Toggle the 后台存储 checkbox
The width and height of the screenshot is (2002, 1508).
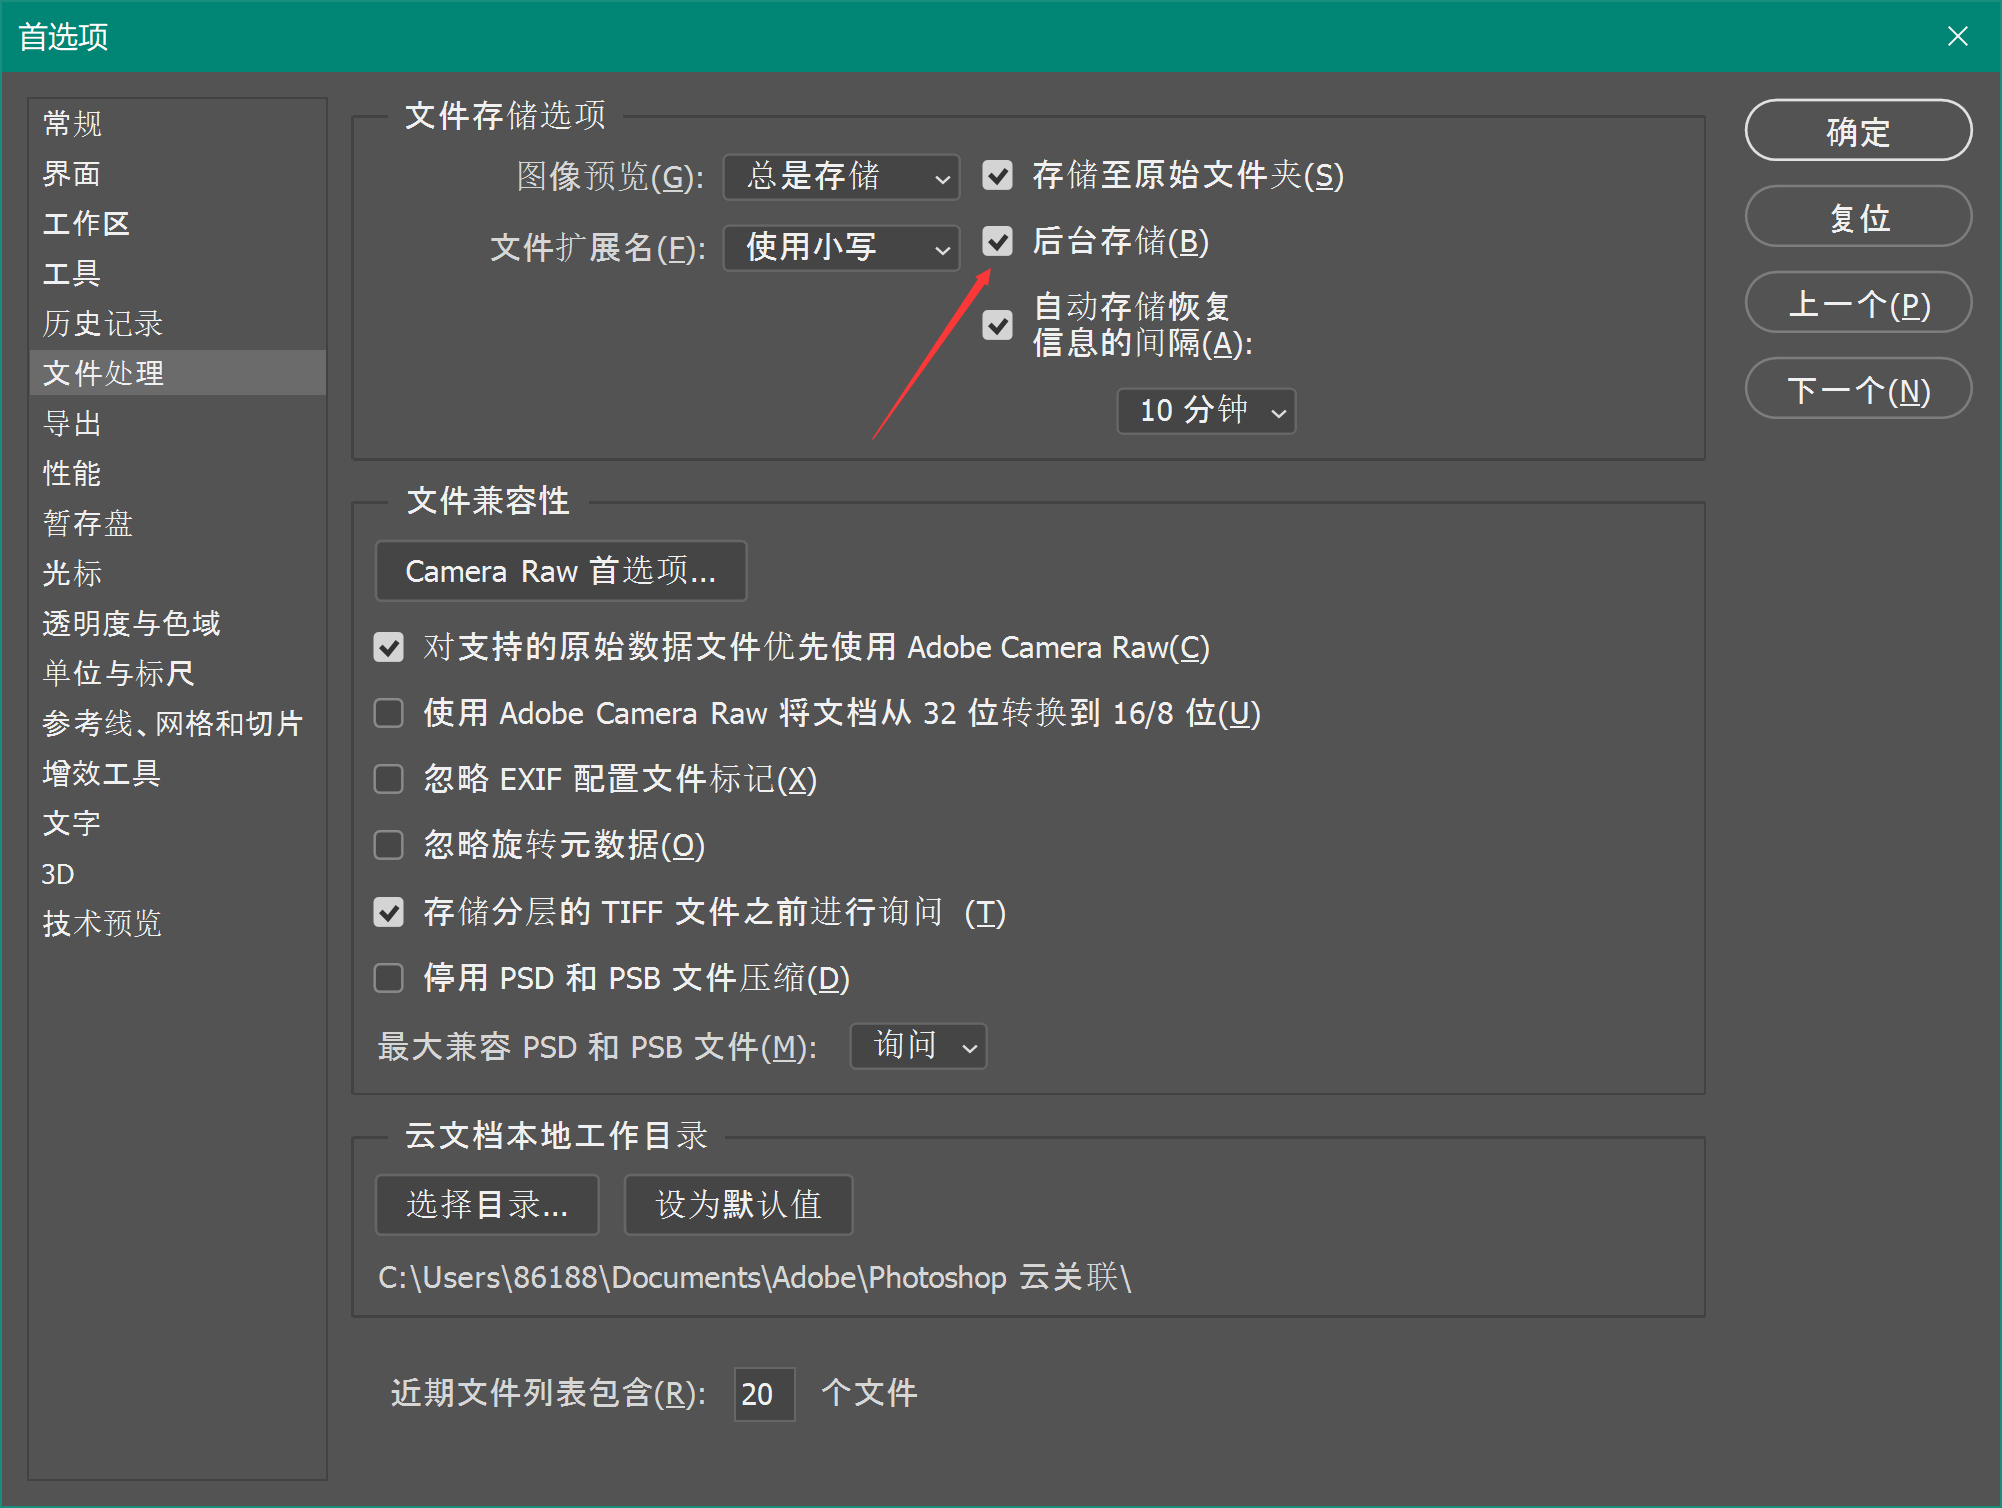point(997,242)
